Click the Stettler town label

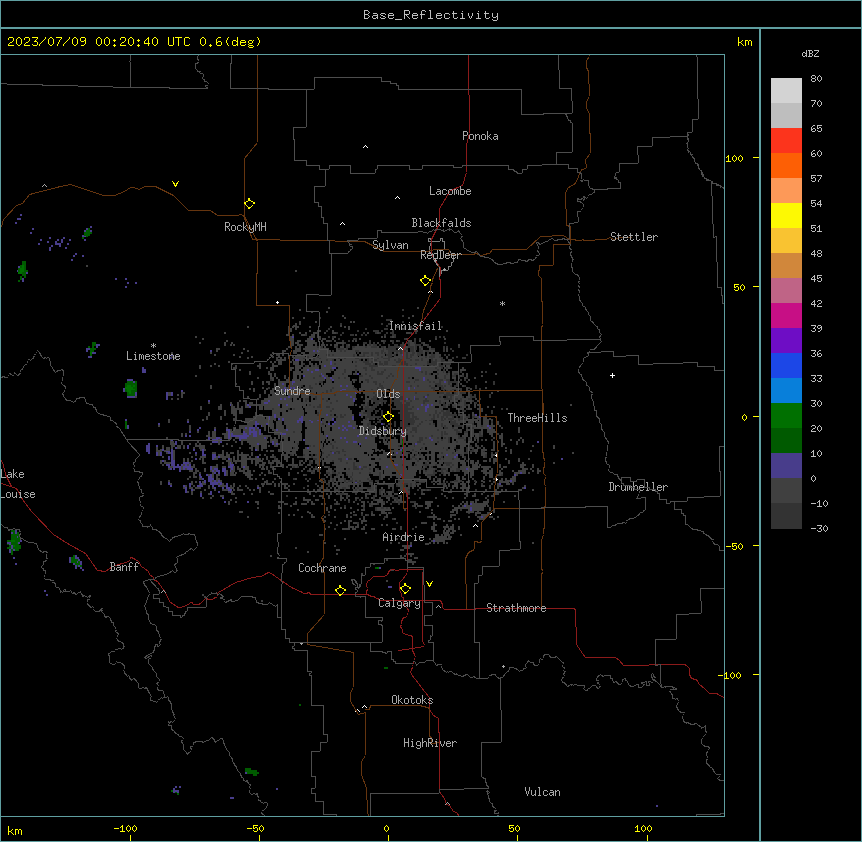[x=633, y=237]
